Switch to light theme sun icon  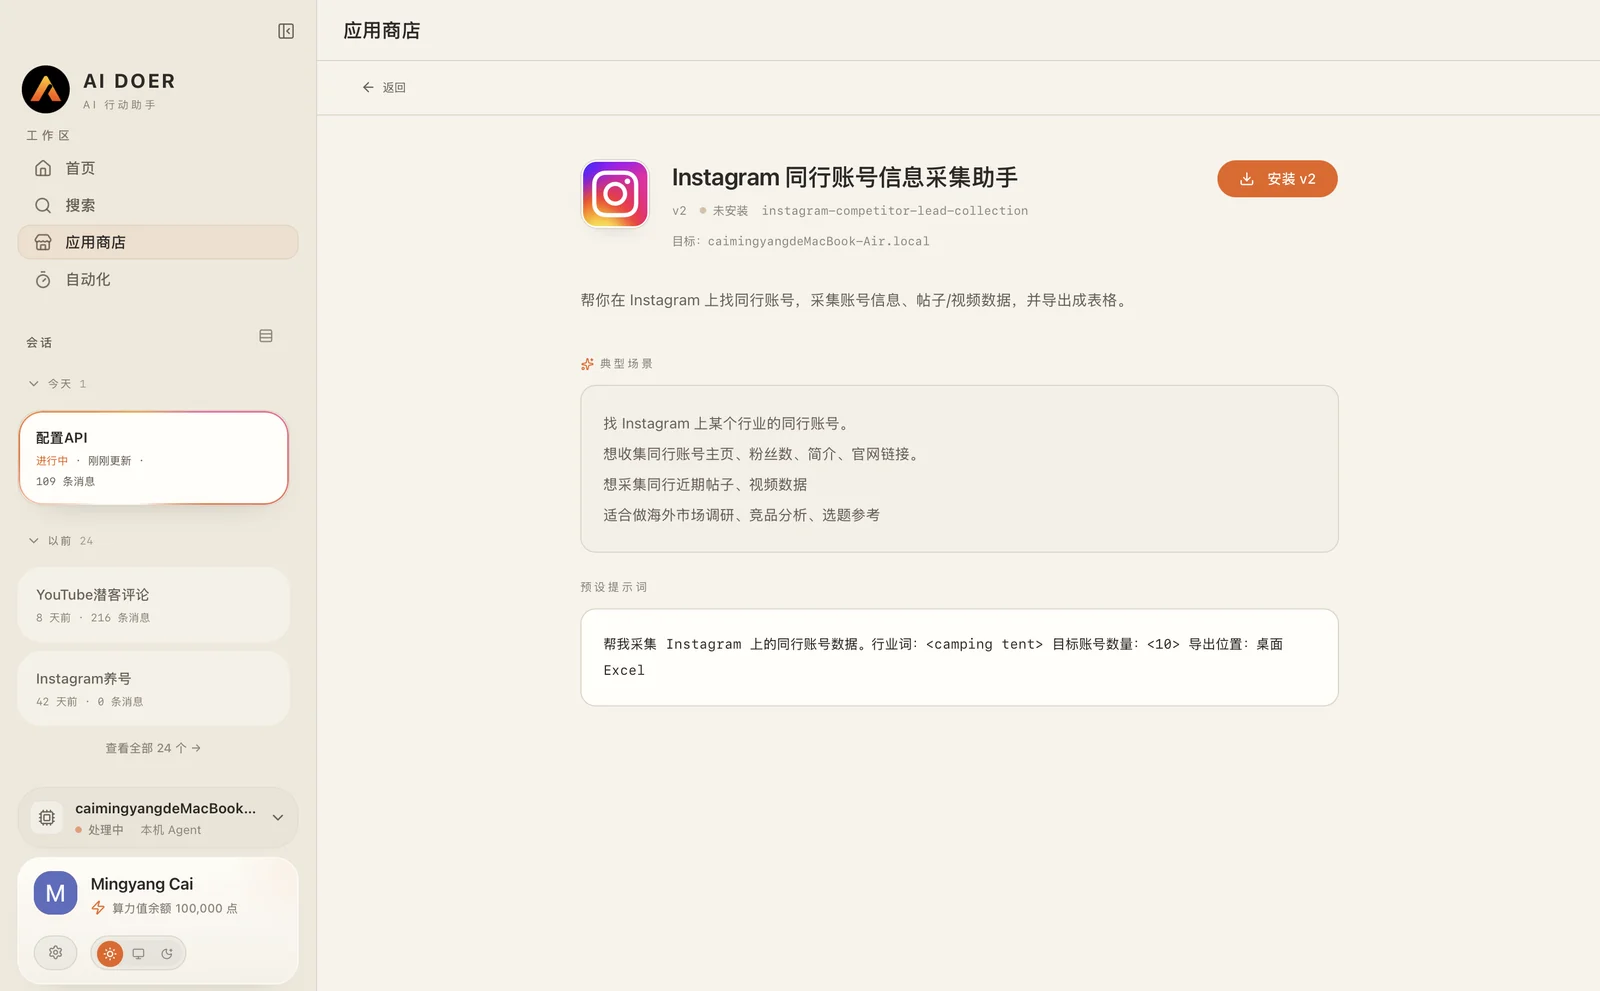(110, 954)
